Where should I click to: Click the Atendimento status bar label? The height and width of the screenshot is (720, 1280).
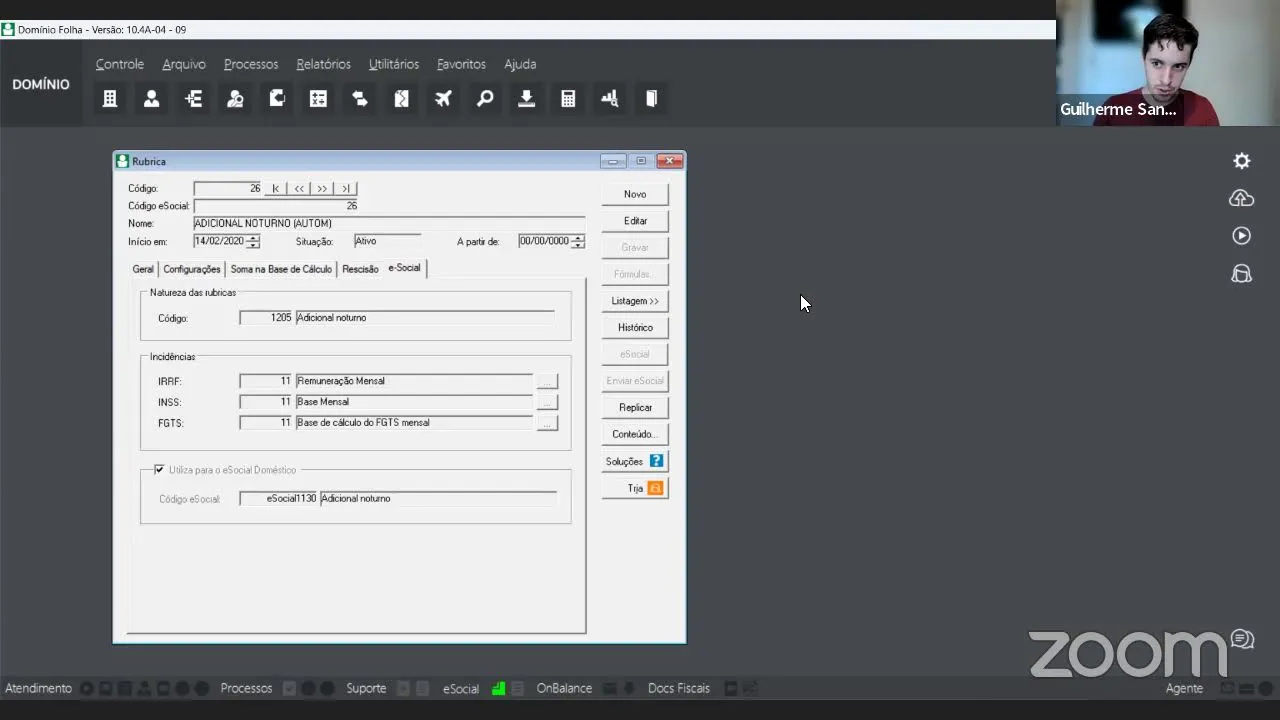[x=38, y=688]
